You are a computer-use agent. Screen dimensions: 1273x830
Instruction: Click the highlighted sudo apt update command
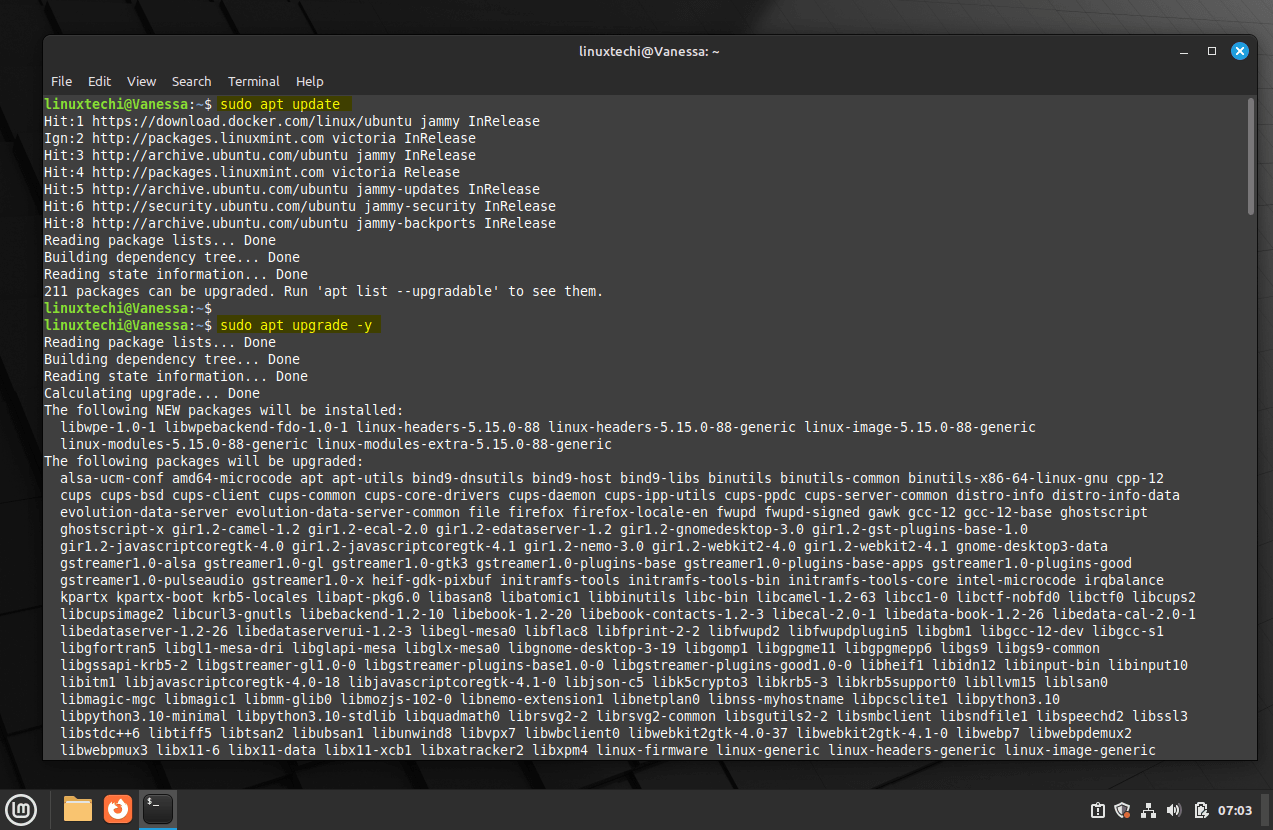pos(283,103)
